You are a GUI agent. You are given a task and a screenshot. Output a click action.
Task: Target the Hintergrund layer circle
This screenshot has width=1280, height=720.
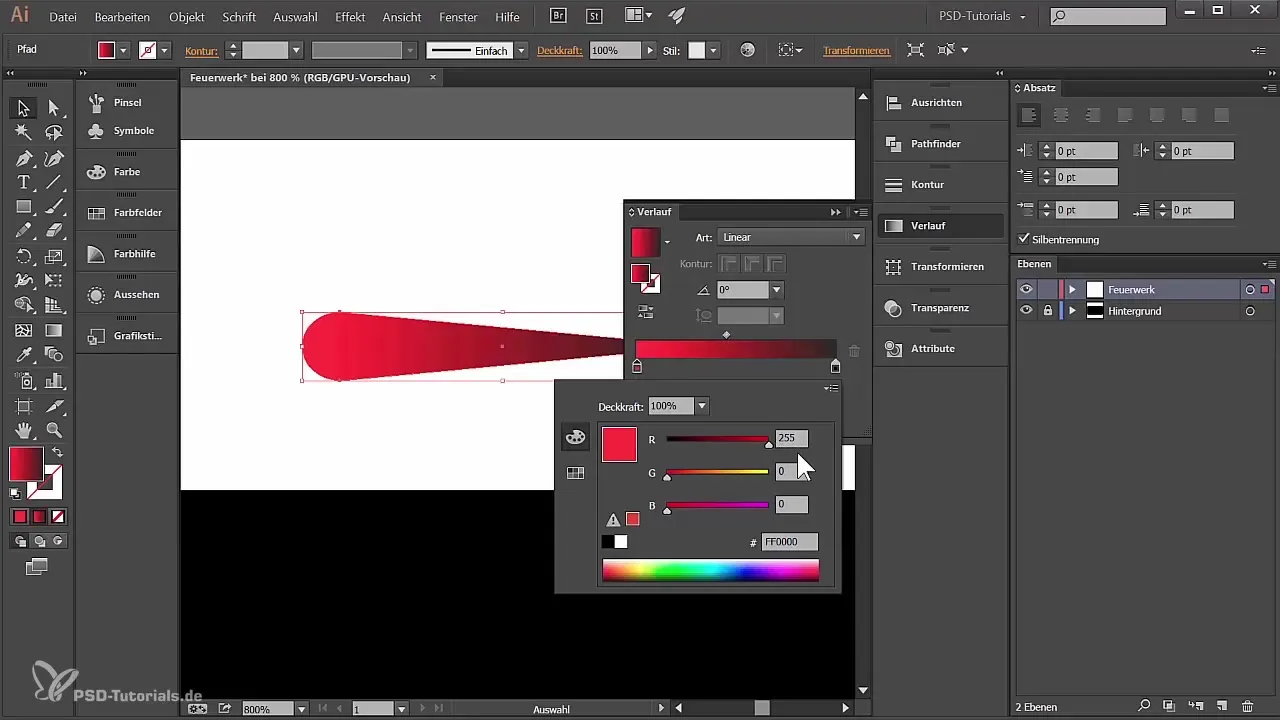click(1250, 311)
